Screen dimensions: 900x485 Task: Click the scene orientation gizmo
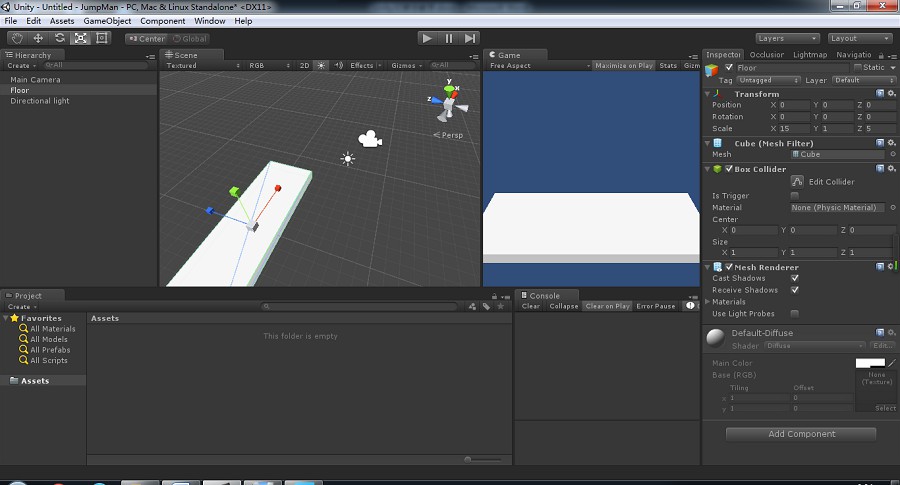(448, 103)
